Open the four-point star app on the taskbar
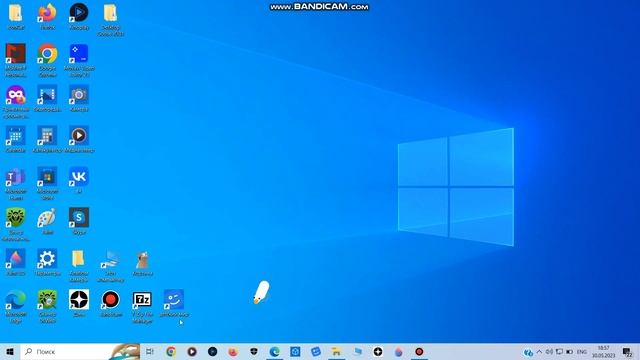The height and width of the screenshot is (360, 640). 378,351
